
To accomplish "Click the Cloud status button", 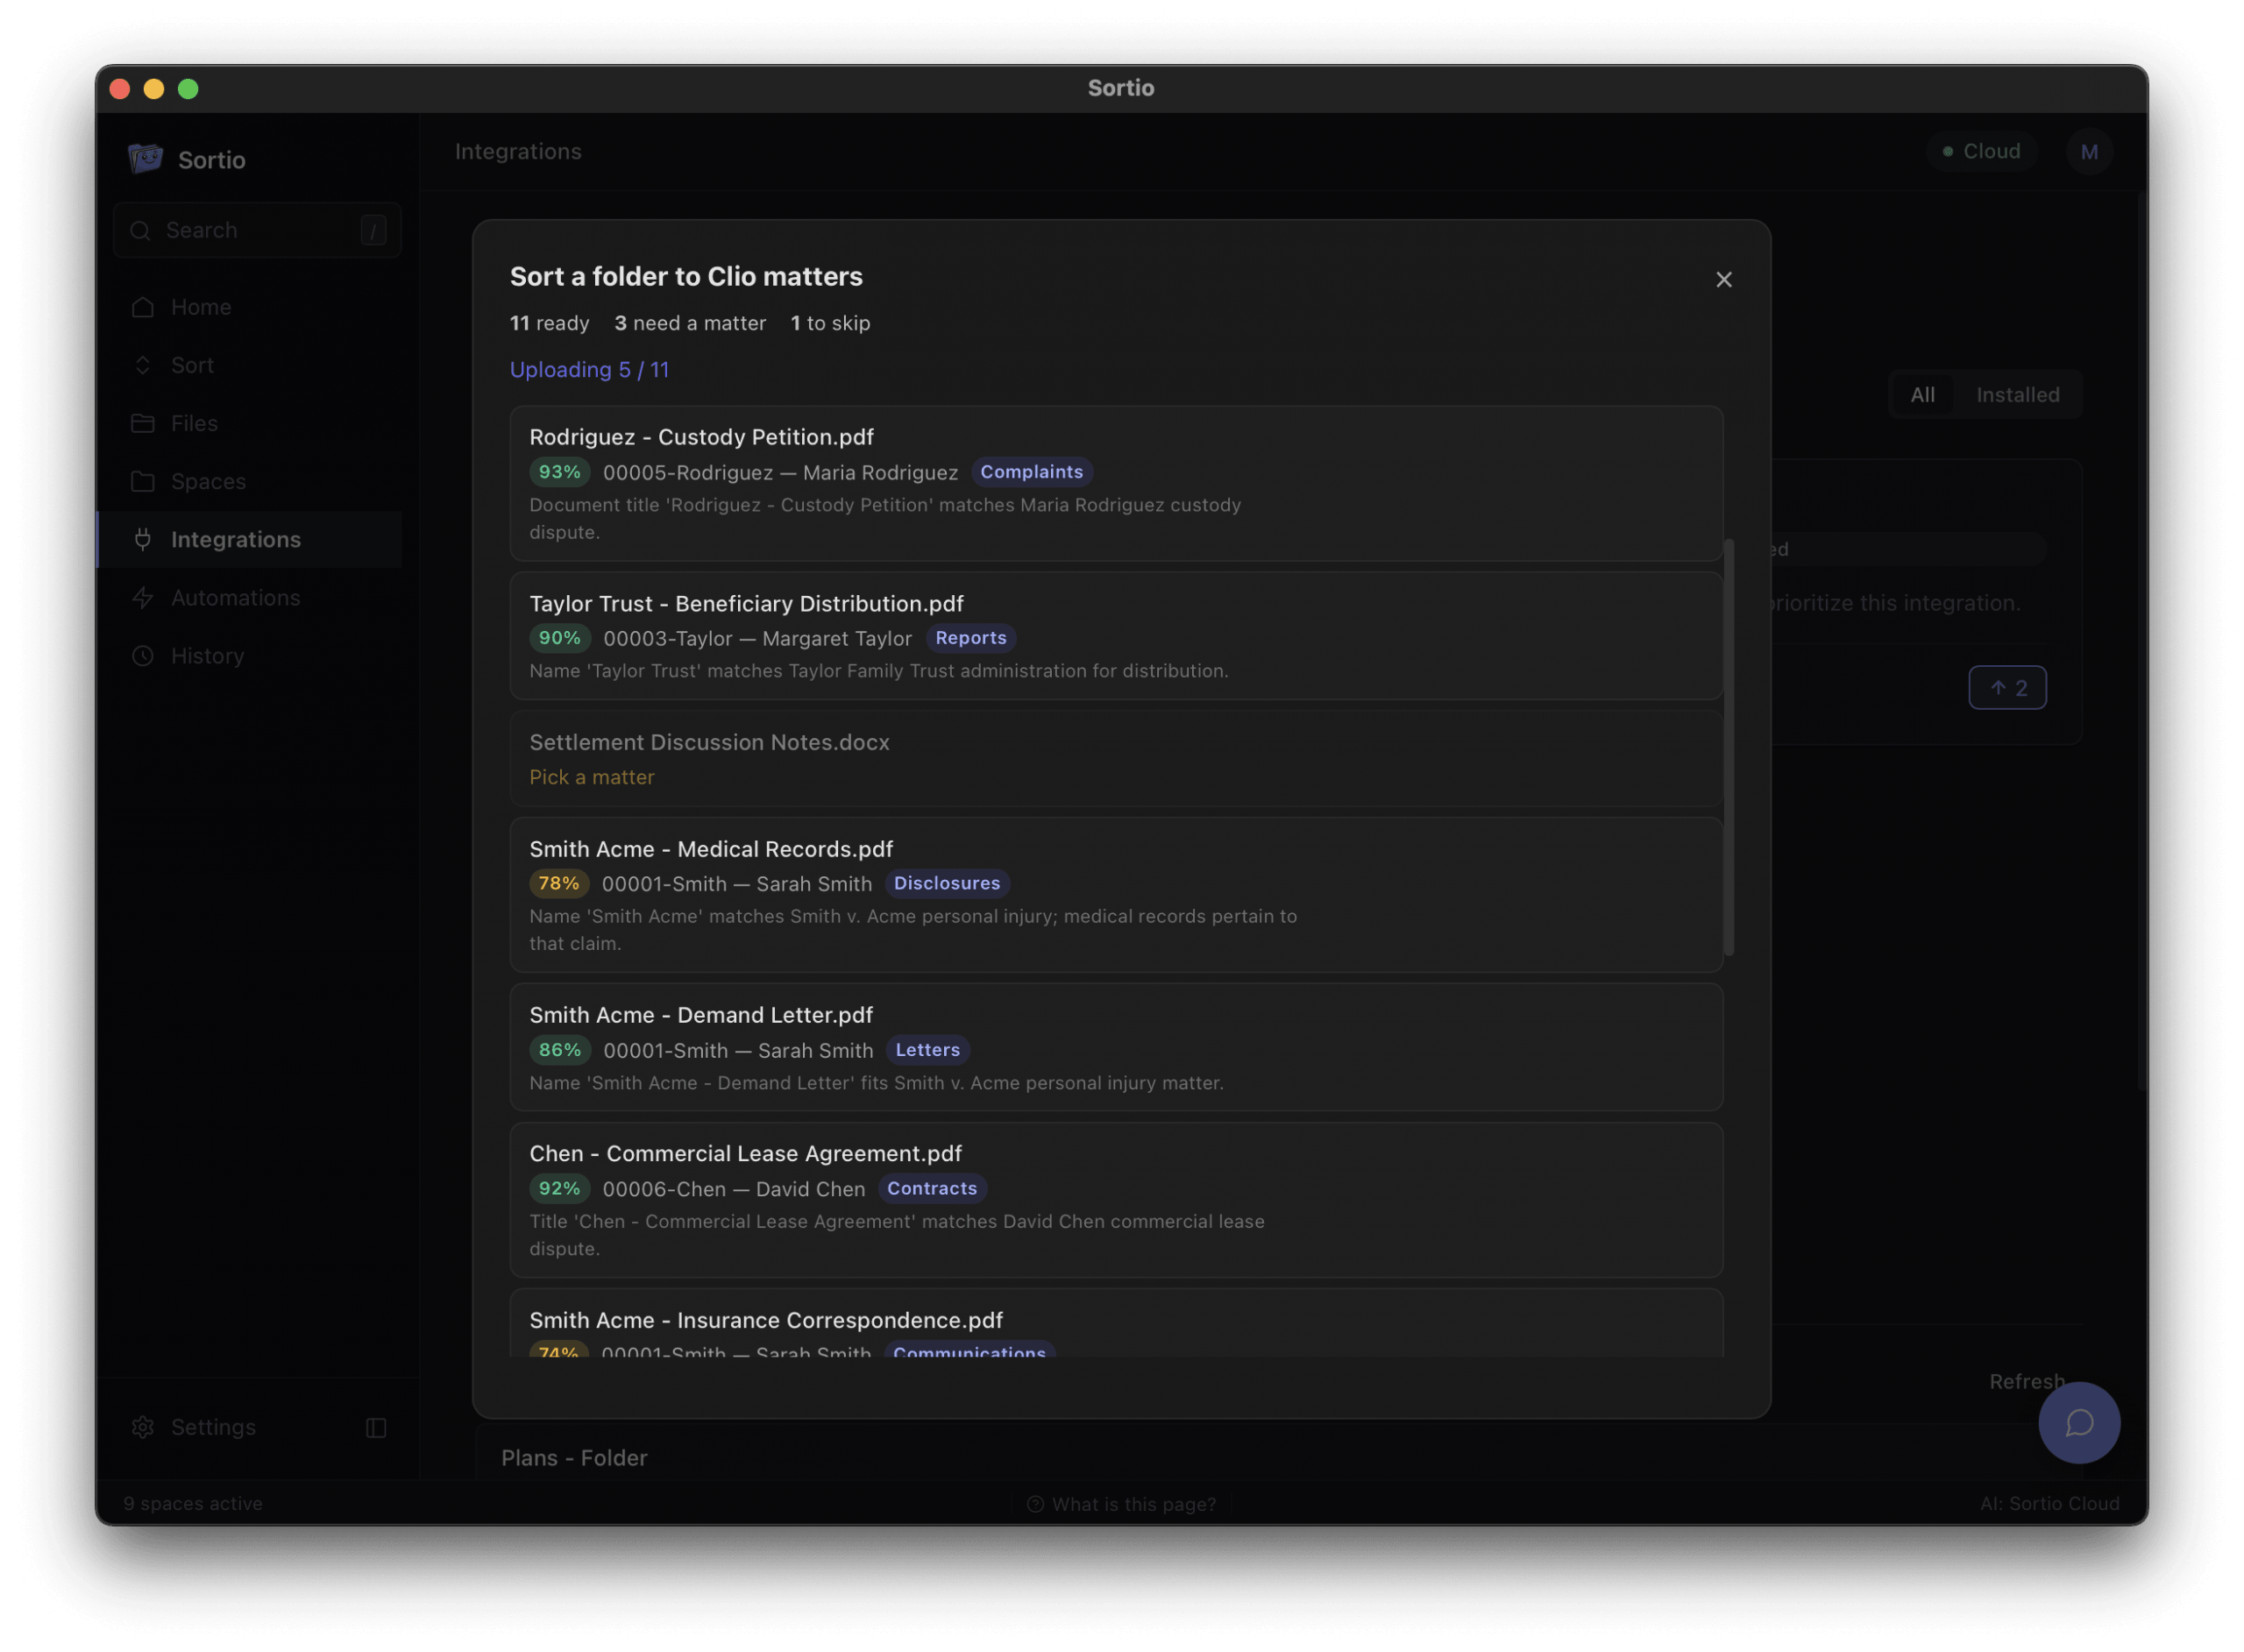I will pos(1981,152).
